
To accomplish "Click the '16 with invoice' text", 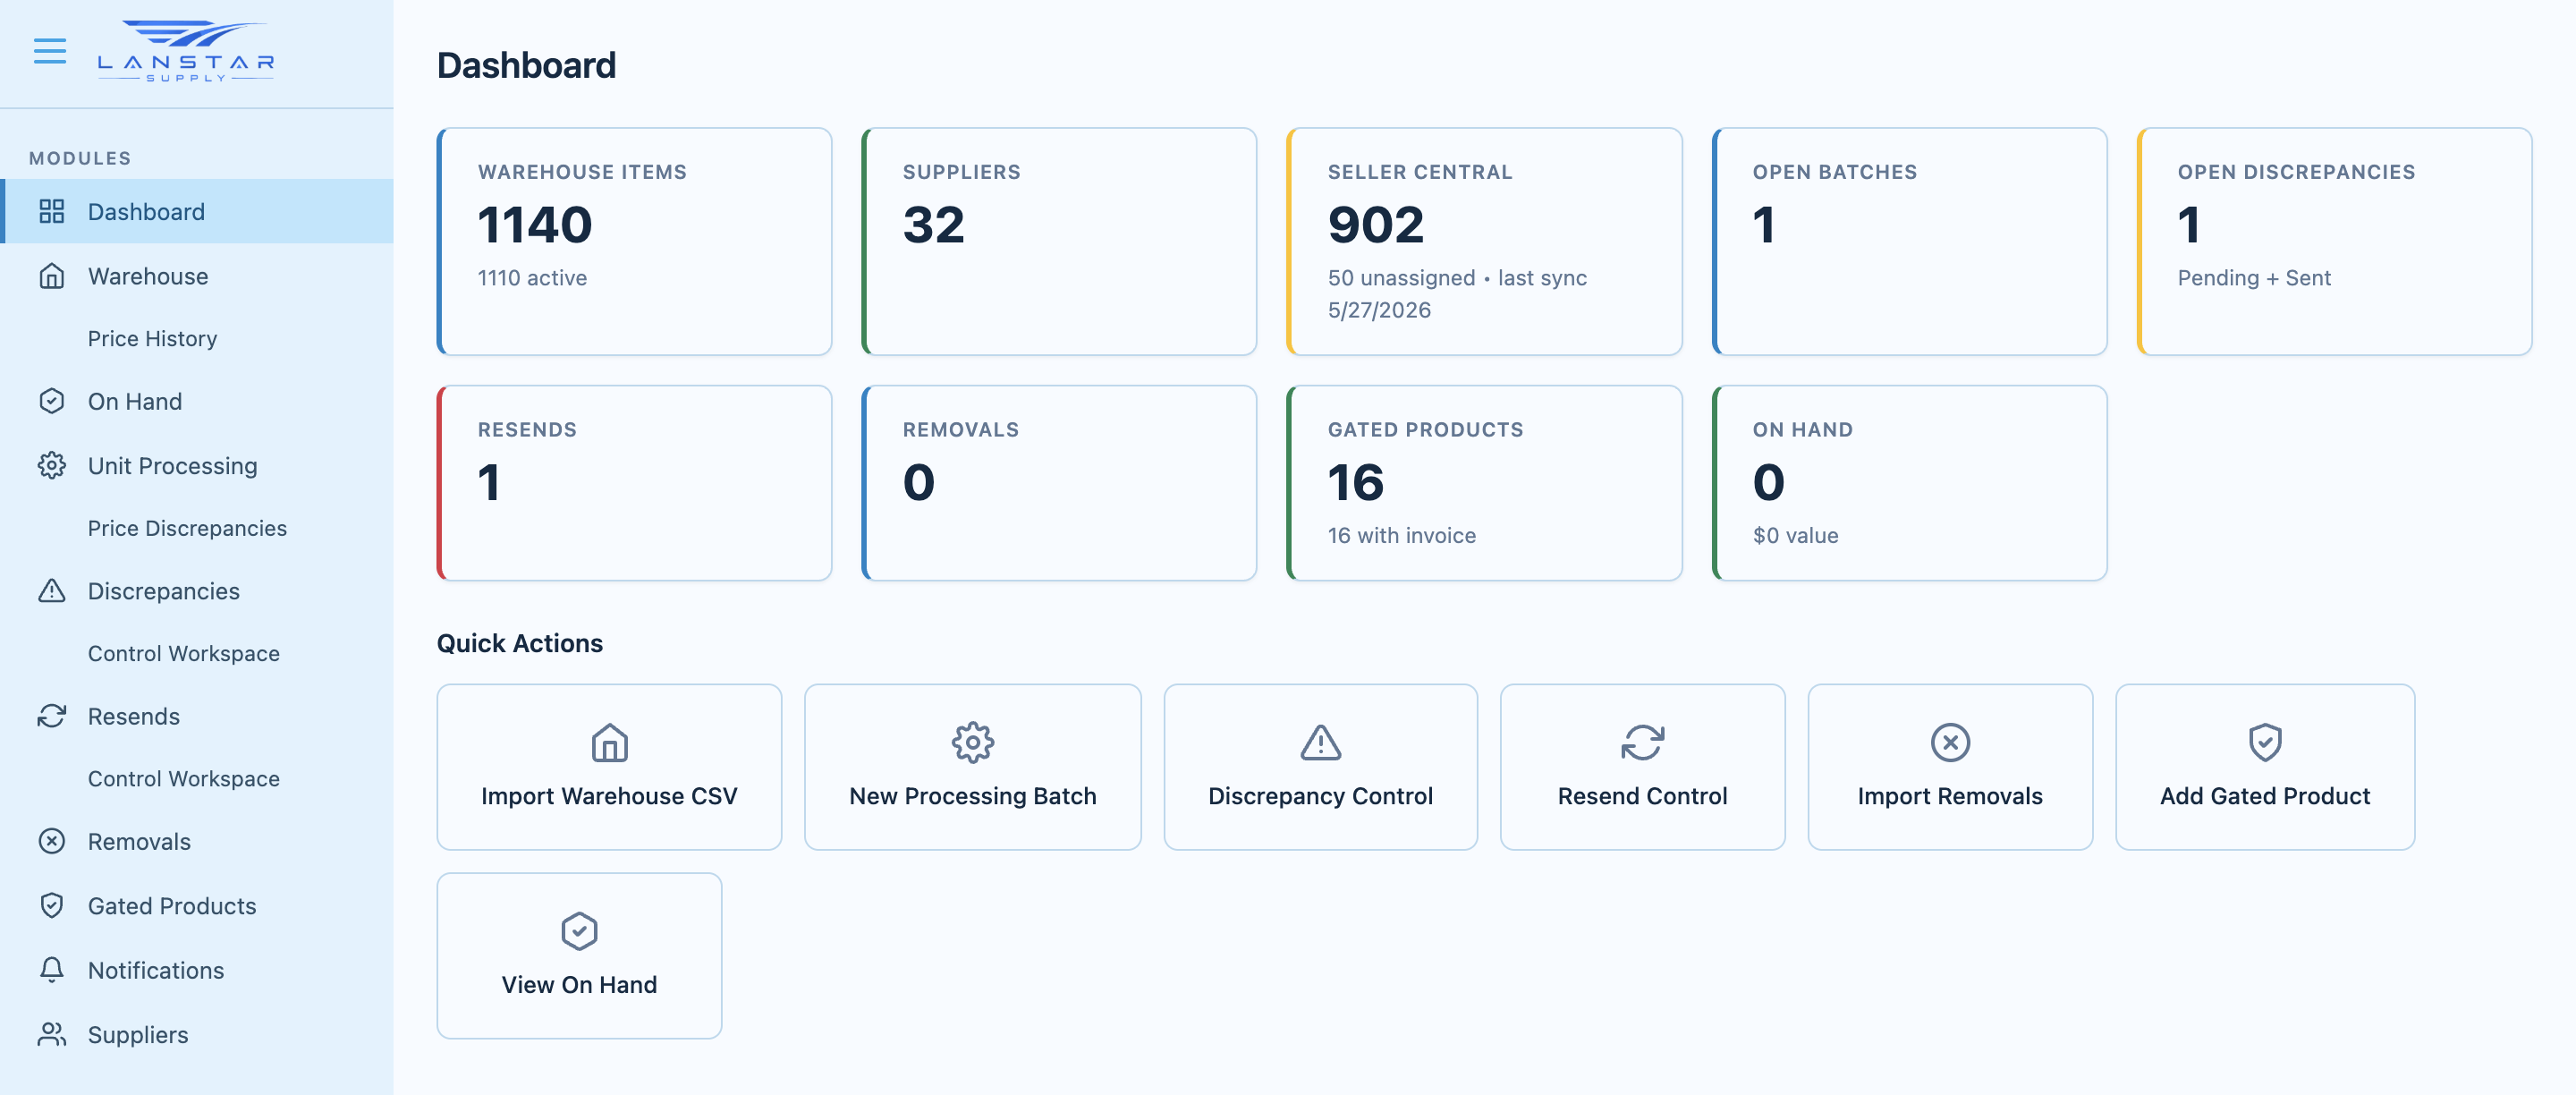I will [x=1401, y=536].
